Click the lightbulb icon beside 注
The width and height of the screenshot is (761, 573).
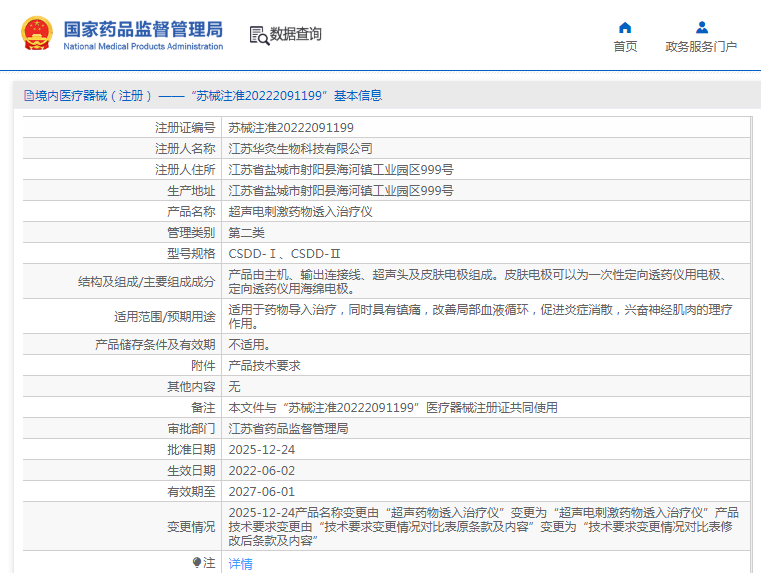tap(197, 563)
